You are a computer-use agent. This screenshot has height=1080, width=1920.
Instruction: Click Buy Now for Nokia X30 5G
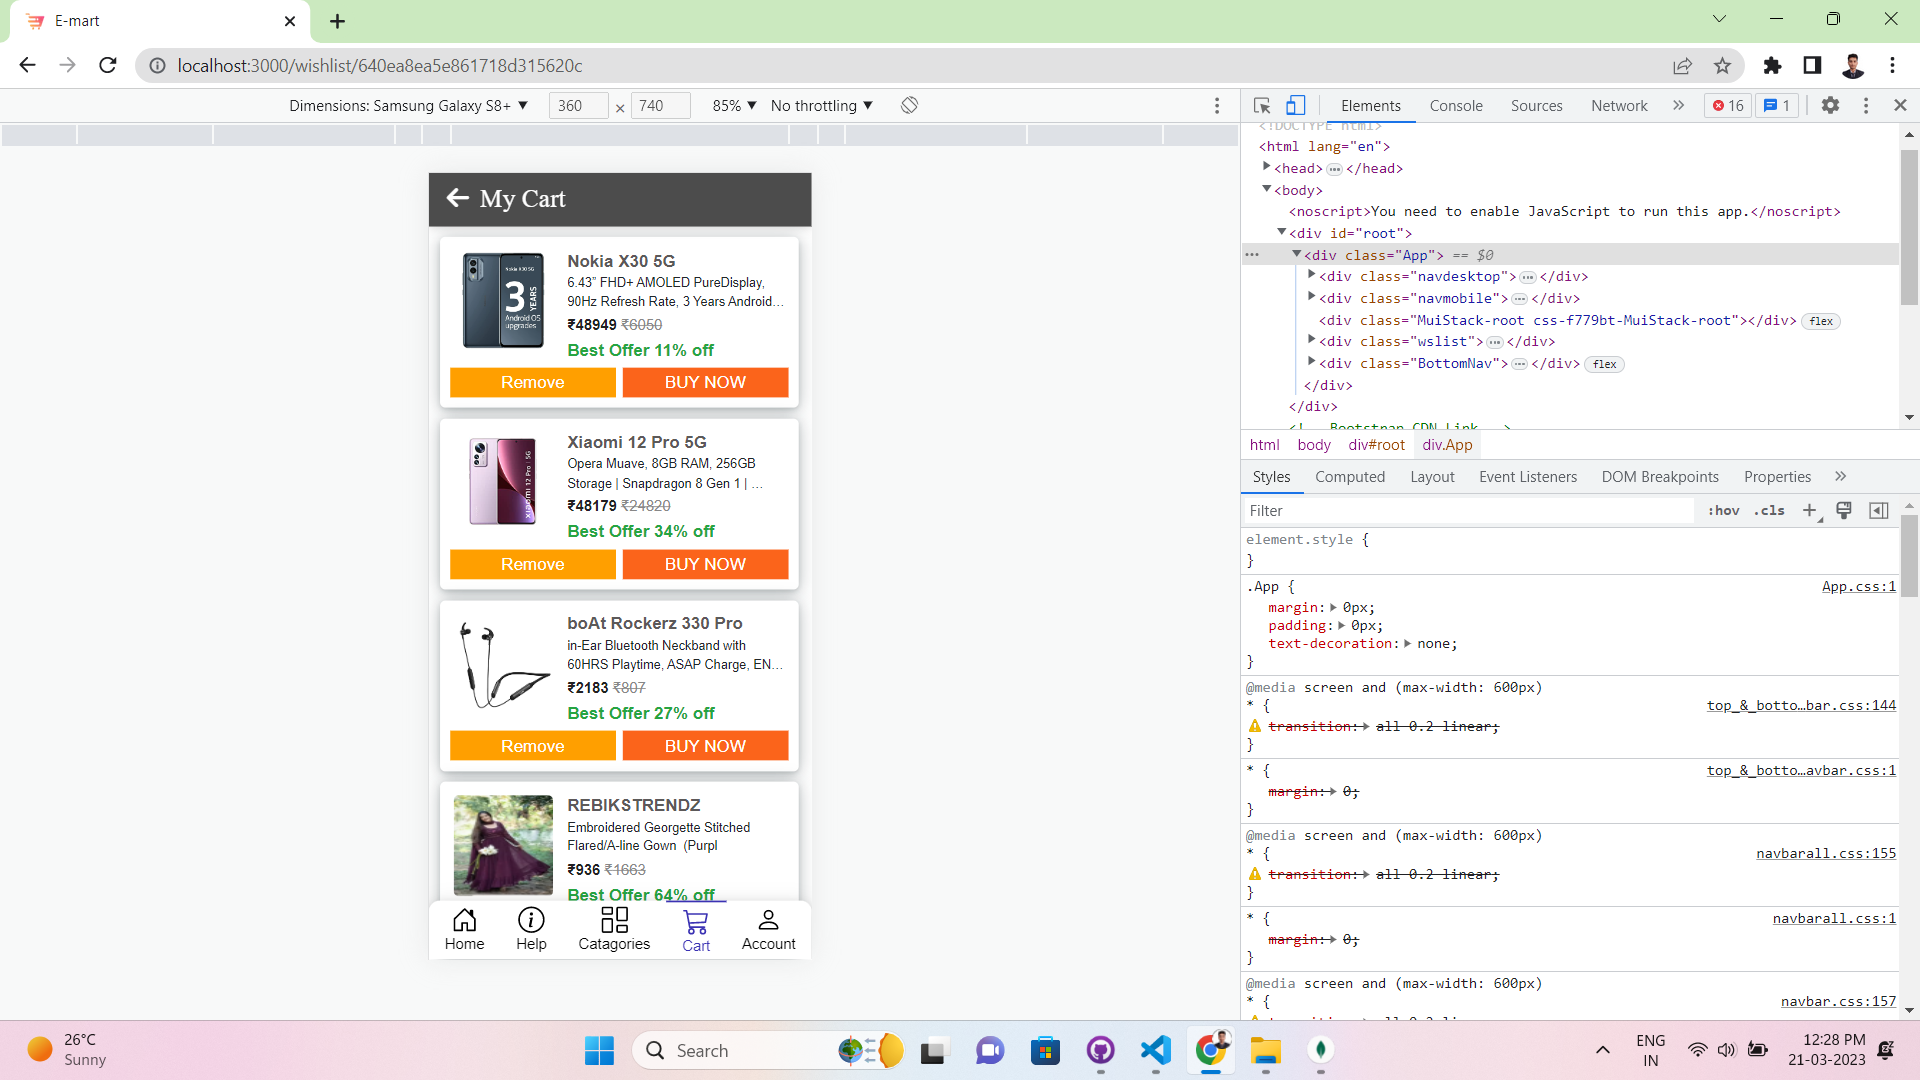point(705,382)
